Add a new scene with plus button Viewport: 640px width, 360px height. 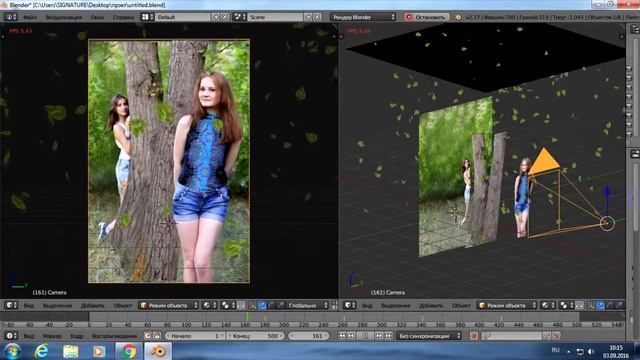click(308, 17)
